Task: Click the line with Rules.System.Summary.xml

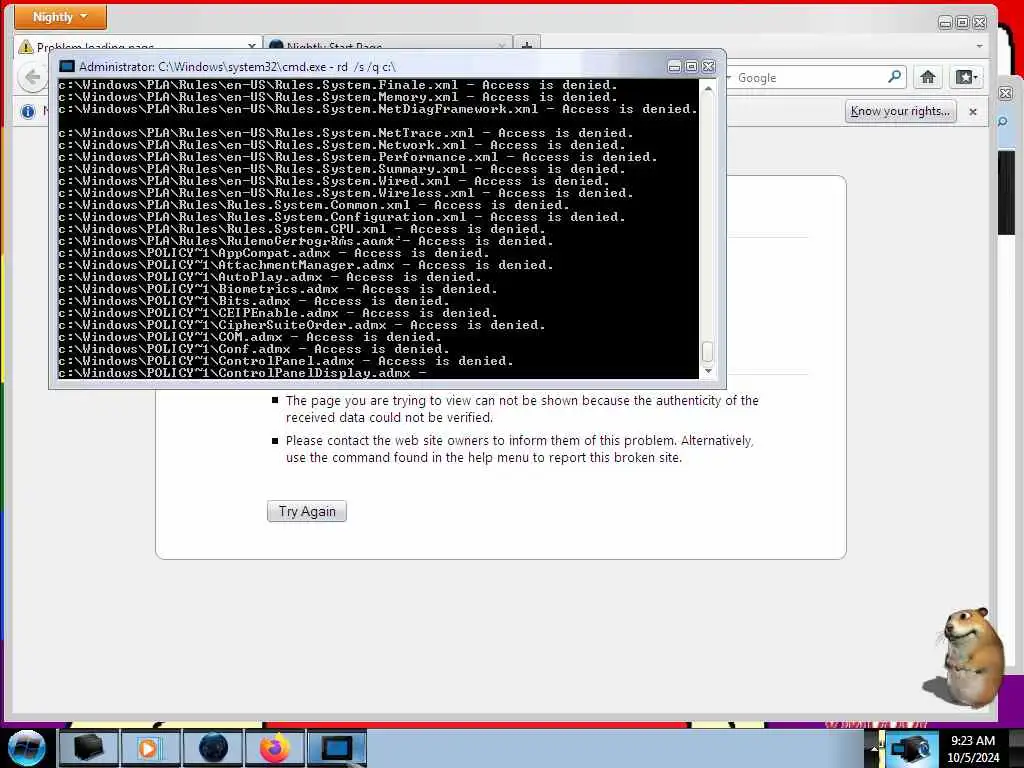Action: tap(342, 168)
